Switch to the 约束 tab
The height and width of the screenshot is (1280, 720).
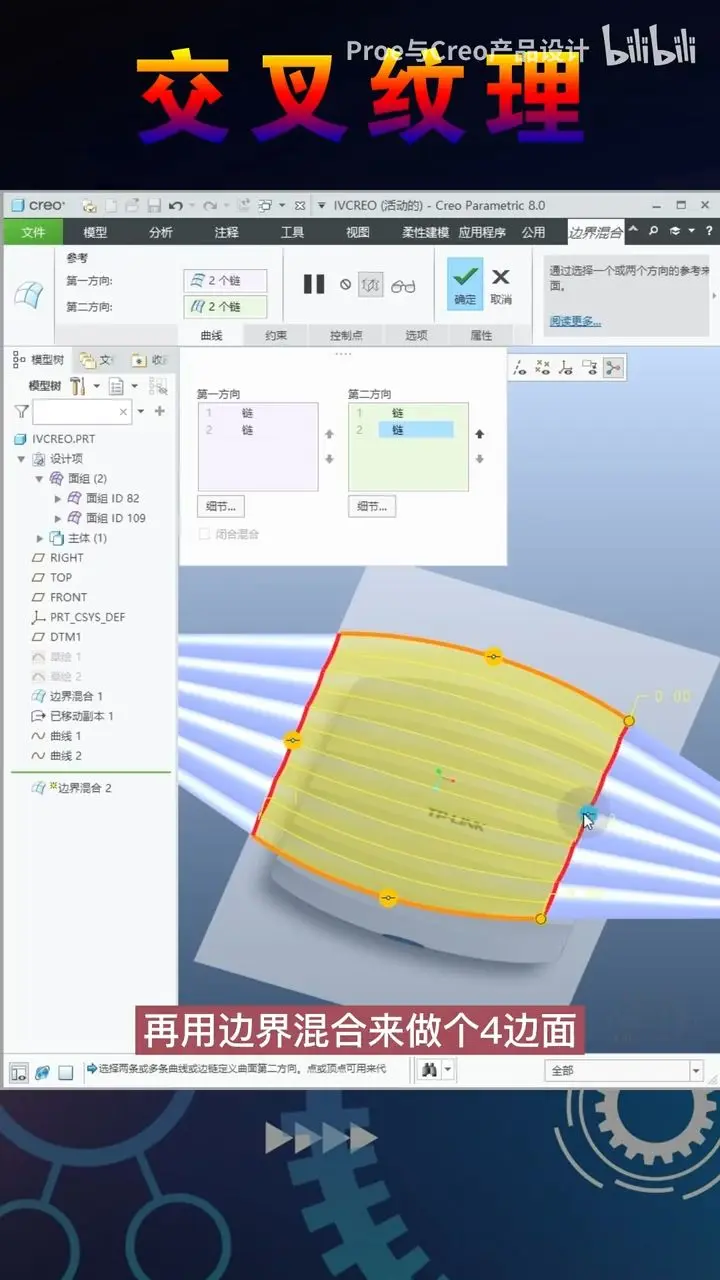[x=277, y=335]
